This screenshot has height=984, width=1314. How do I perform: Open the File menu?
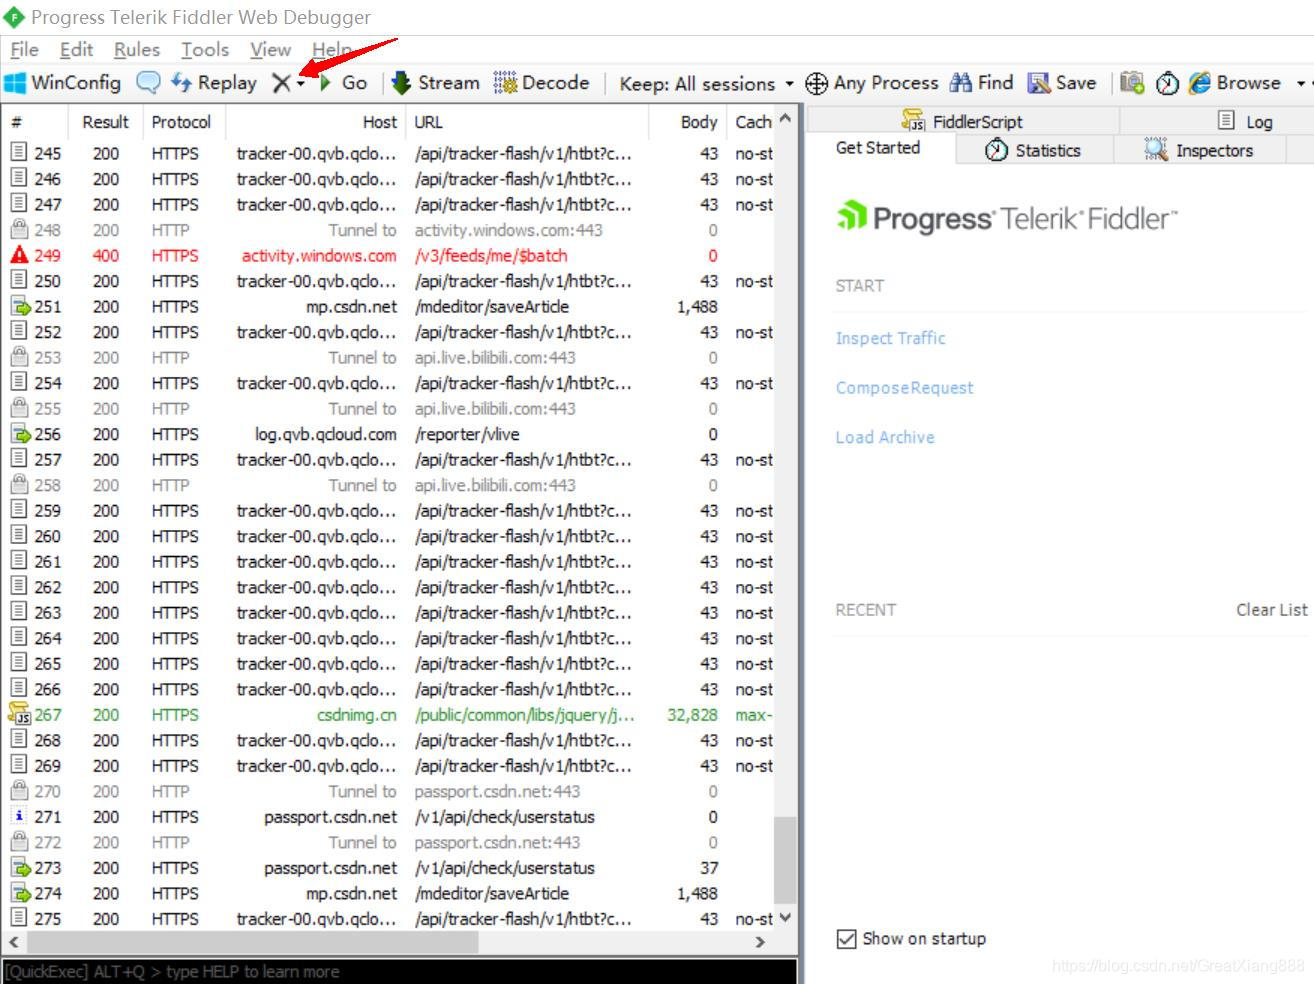tap(24, 49)
